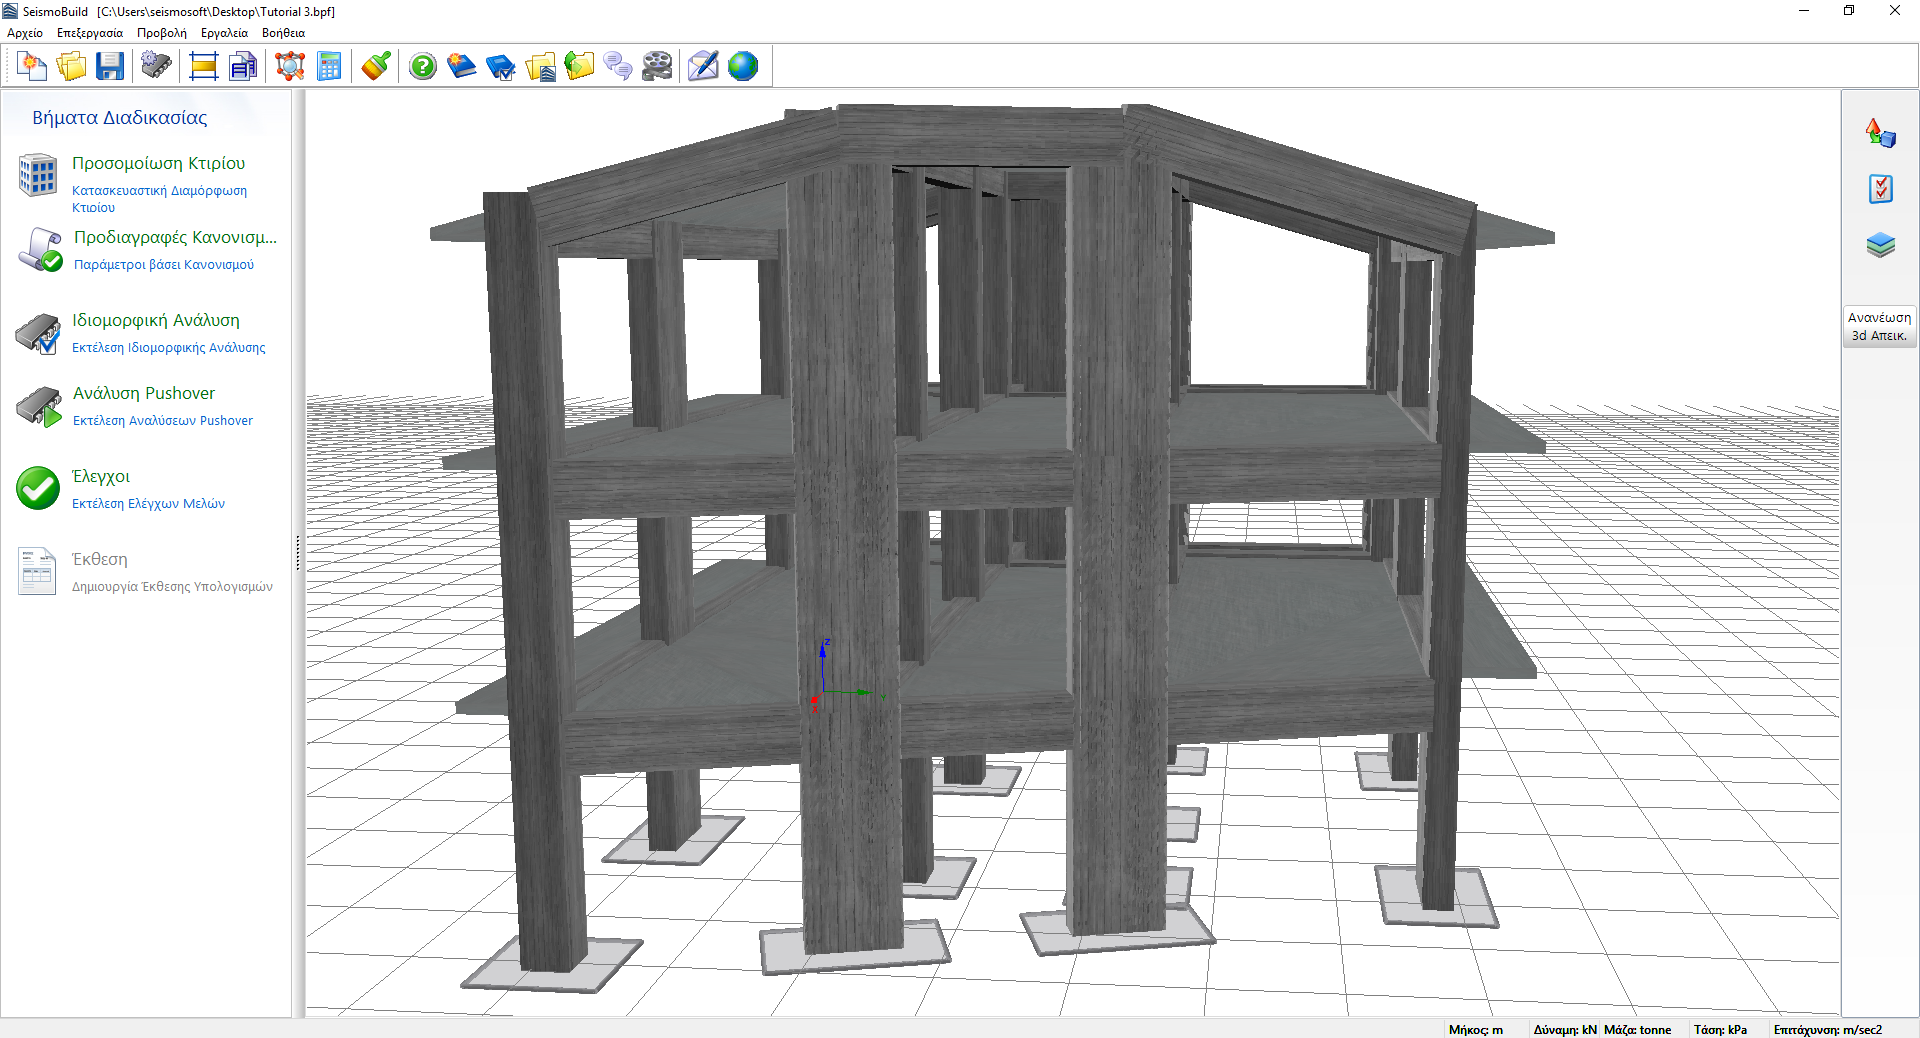Screen dimensions: 1920x1038
Task: Open the Αρχείο menu
Action: 25,33
